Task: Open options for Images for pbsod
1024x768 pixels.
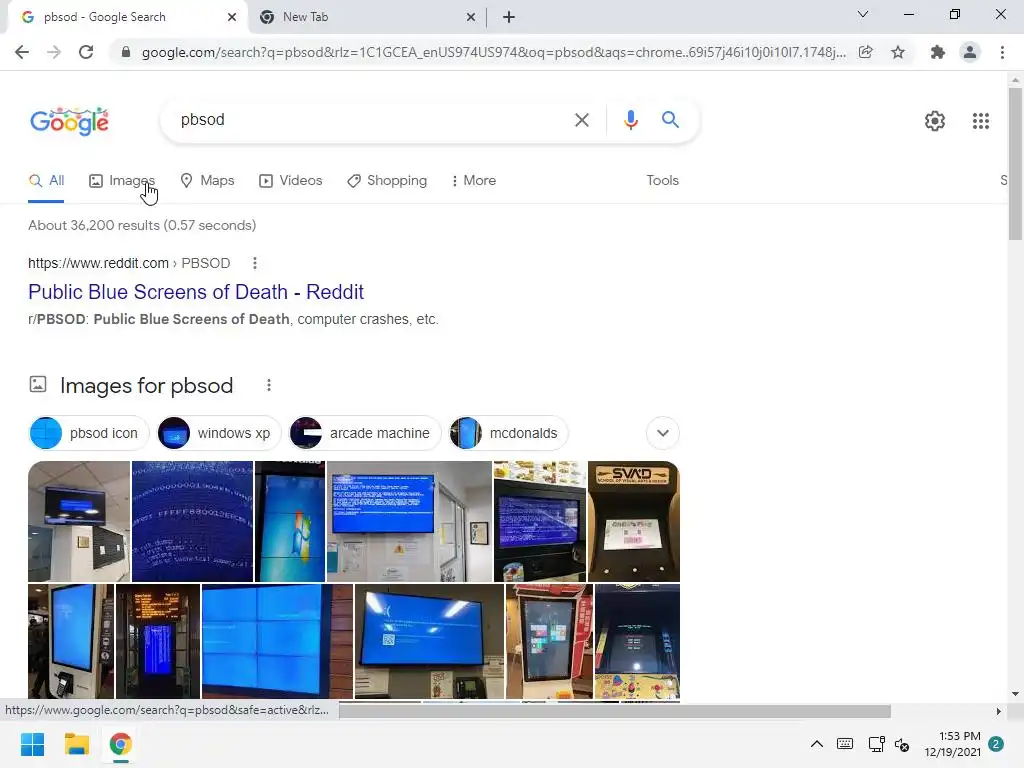Action: tap(268, 385)
